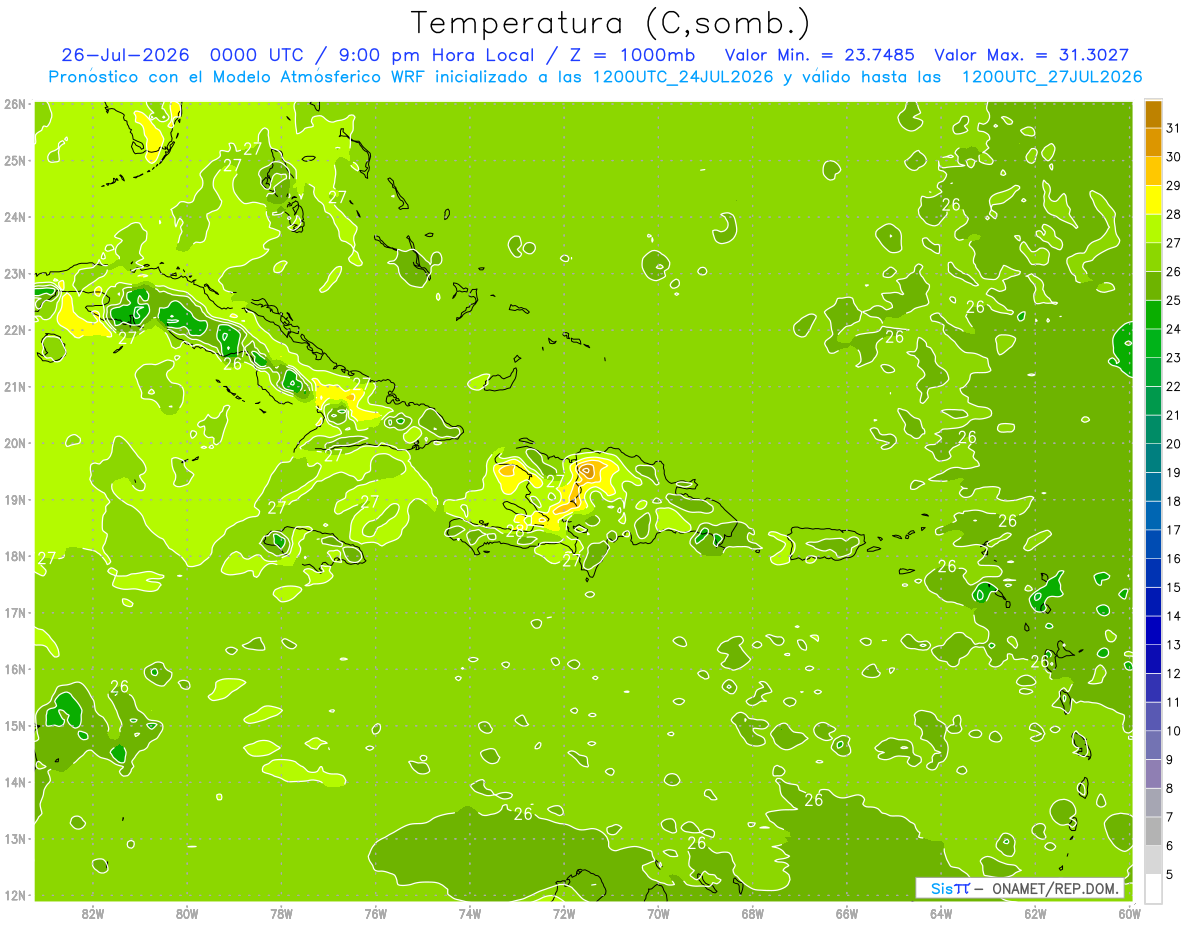This screenshot has height=927, width=1200.
Task: Click the '12' value on the color scale
Action: click(1173, 673)
